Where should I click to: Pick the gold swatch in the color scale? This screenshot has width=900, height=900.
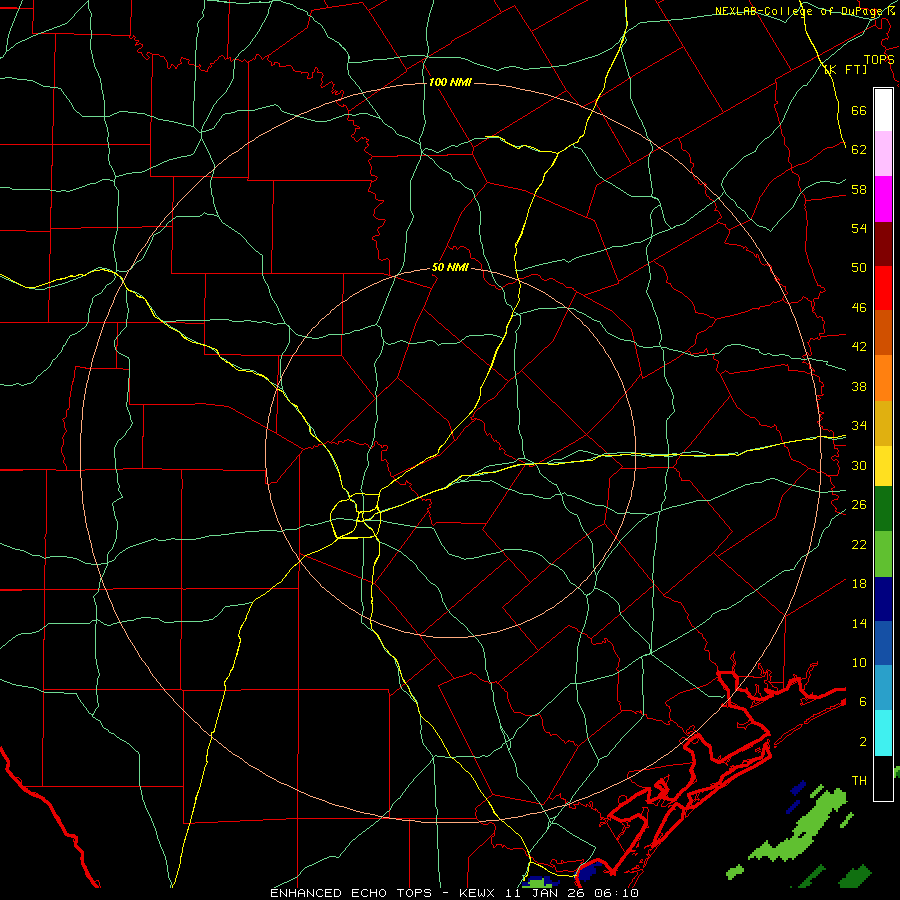point(883,423)
